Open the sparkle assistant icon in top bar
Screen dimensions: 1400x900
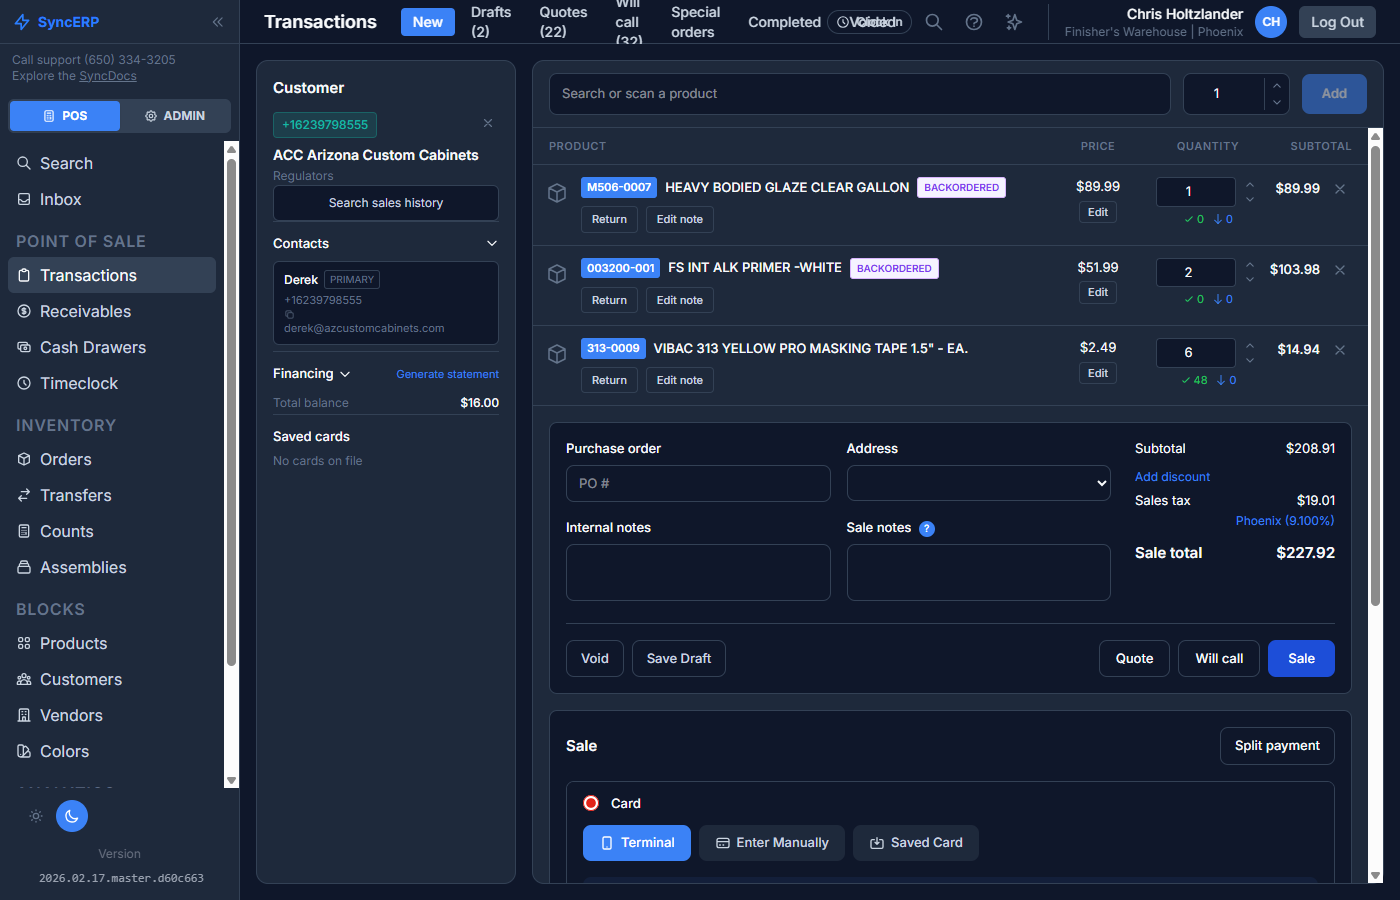tap(1014, 21)
